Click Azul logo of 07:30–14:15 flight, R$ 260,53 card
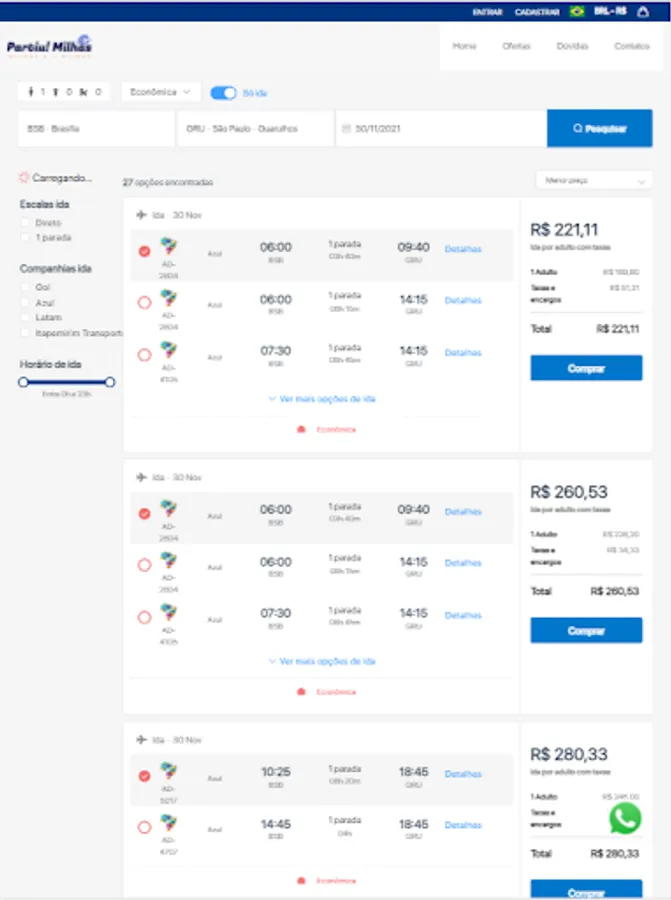Screen dimensions: 671x900 coord(168,612)
